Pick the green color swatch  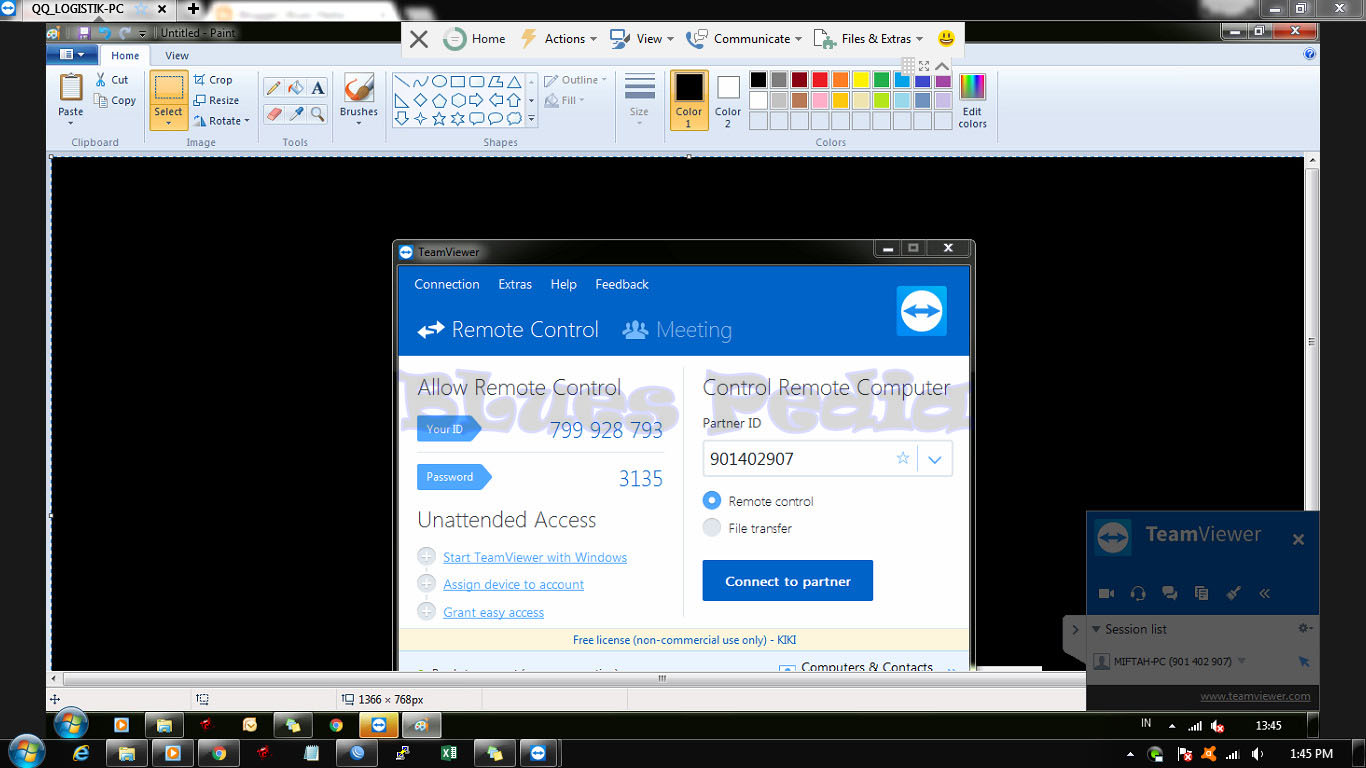click(881, 80)
